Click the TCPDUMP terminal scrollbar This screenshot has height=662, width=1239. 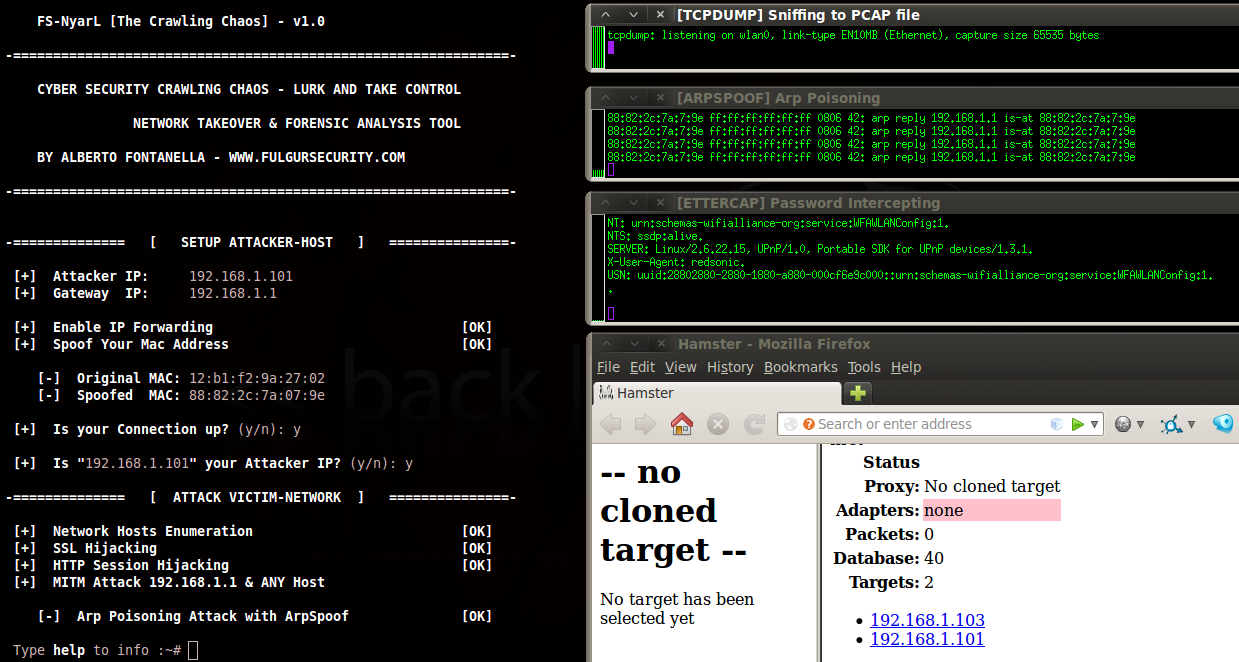[597, 49]
